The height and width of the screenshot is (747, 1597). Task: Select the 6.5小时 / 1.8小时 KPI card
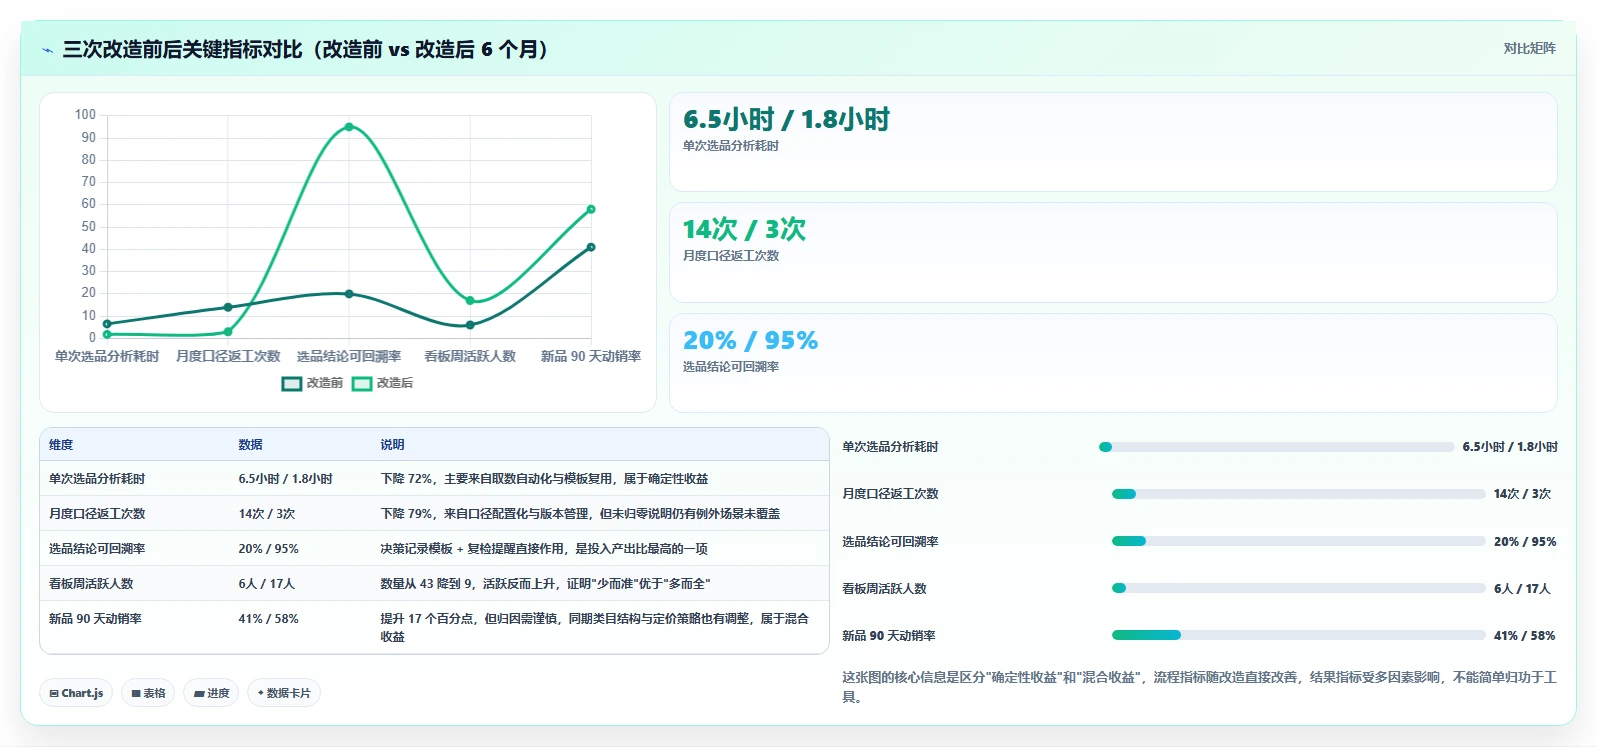tap(1113, 142)
